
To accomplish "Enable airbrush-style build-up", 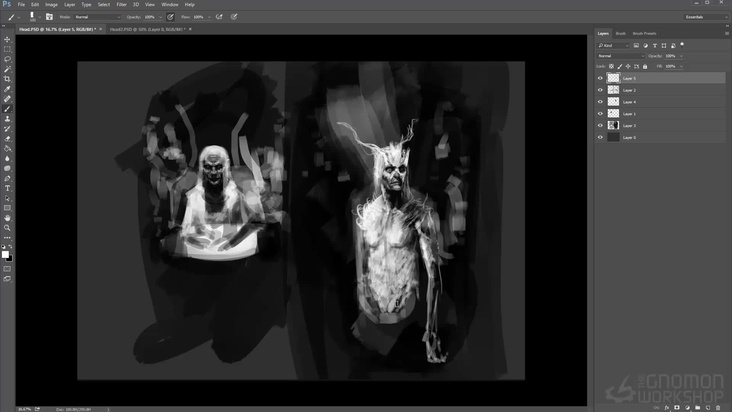I will (x=219, y=17).
